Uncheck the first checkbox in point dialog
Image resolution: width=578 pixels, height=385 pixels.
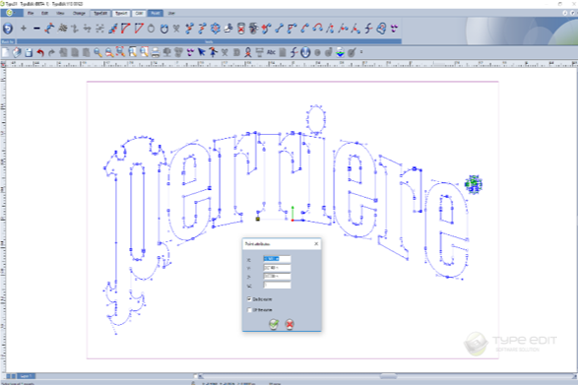250,299
